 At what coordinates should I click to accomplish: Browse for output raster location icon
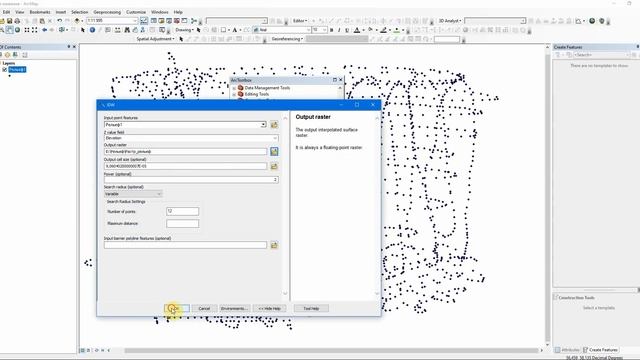tap(274, 151)
